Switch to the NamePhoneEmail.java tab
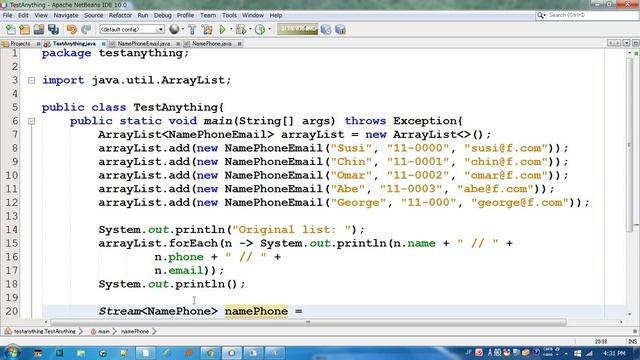The image size is (640, 360). pyautogui.click(x=144, y=44)
